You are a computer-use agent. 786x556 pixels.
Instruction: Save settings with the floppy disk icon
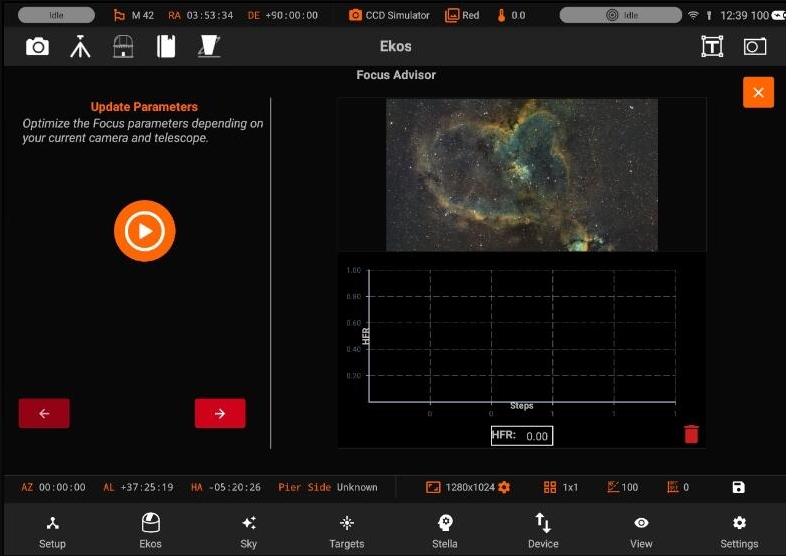pos(738,487)
